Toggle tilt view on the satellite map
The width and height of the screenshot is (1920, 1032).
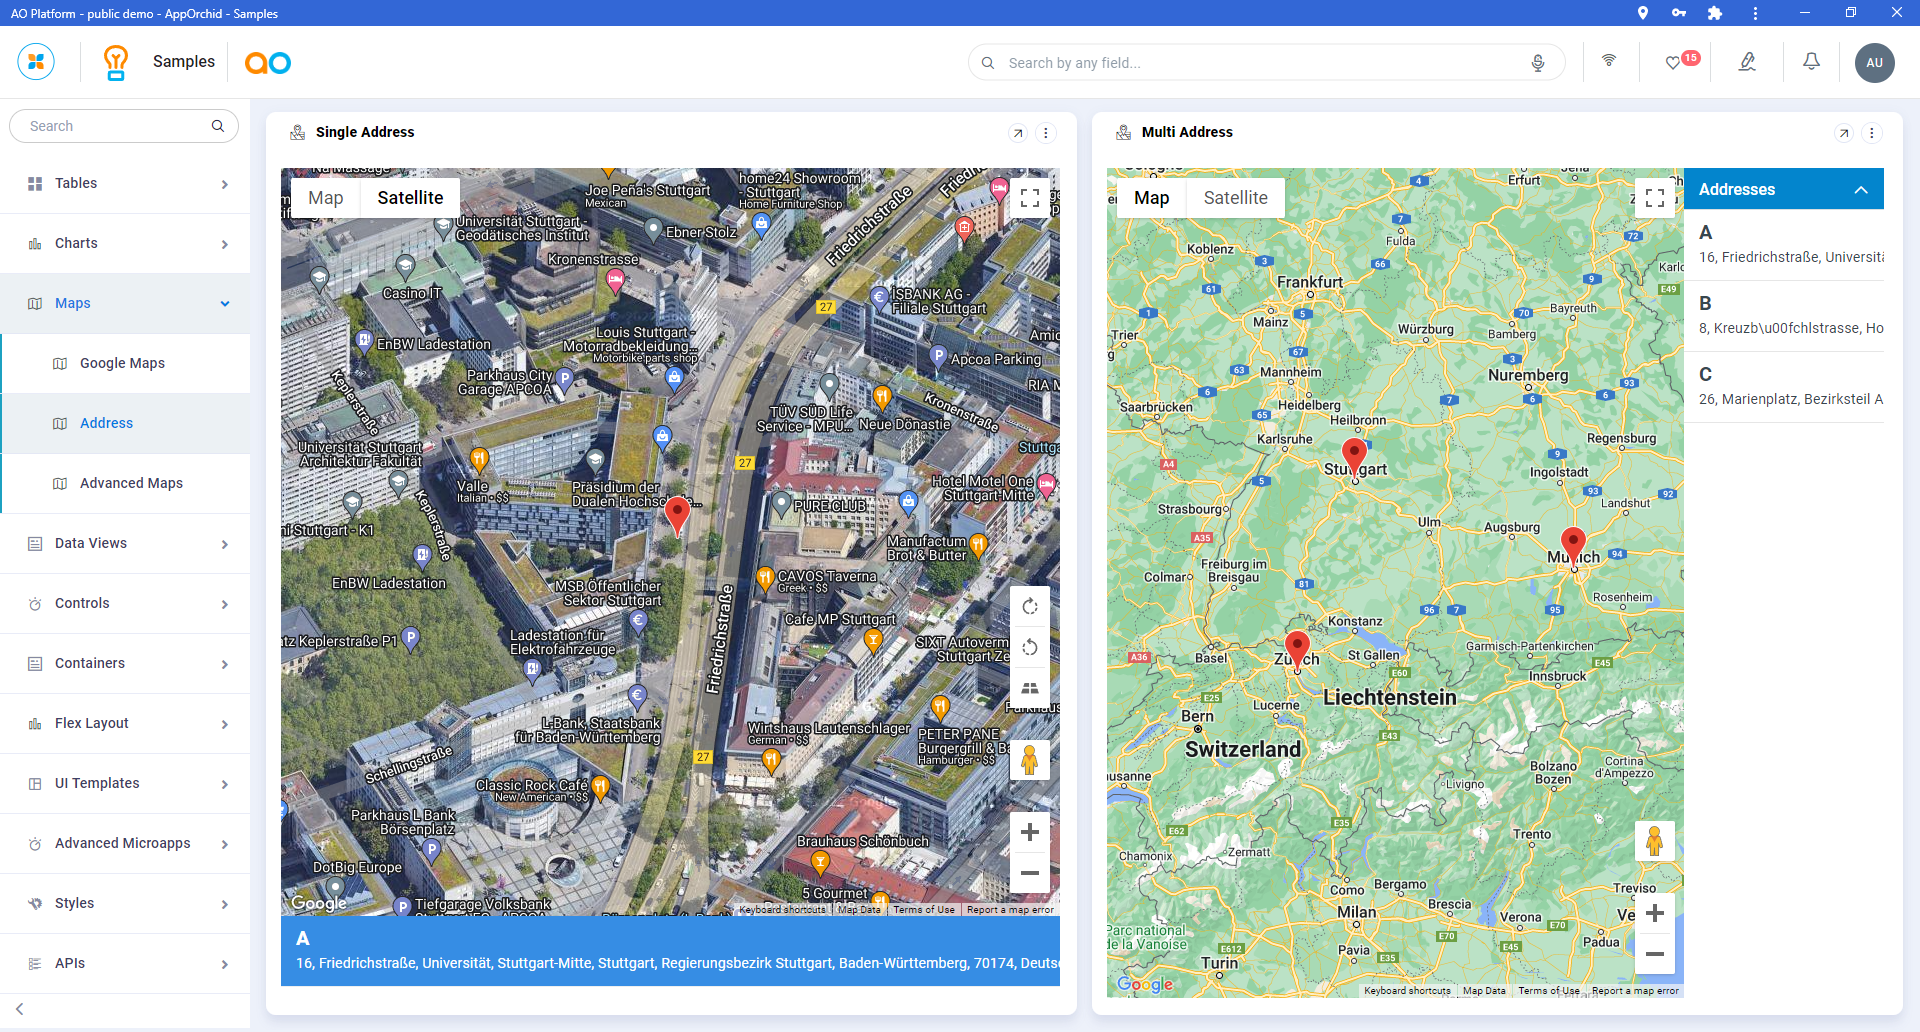point(1030,688)
